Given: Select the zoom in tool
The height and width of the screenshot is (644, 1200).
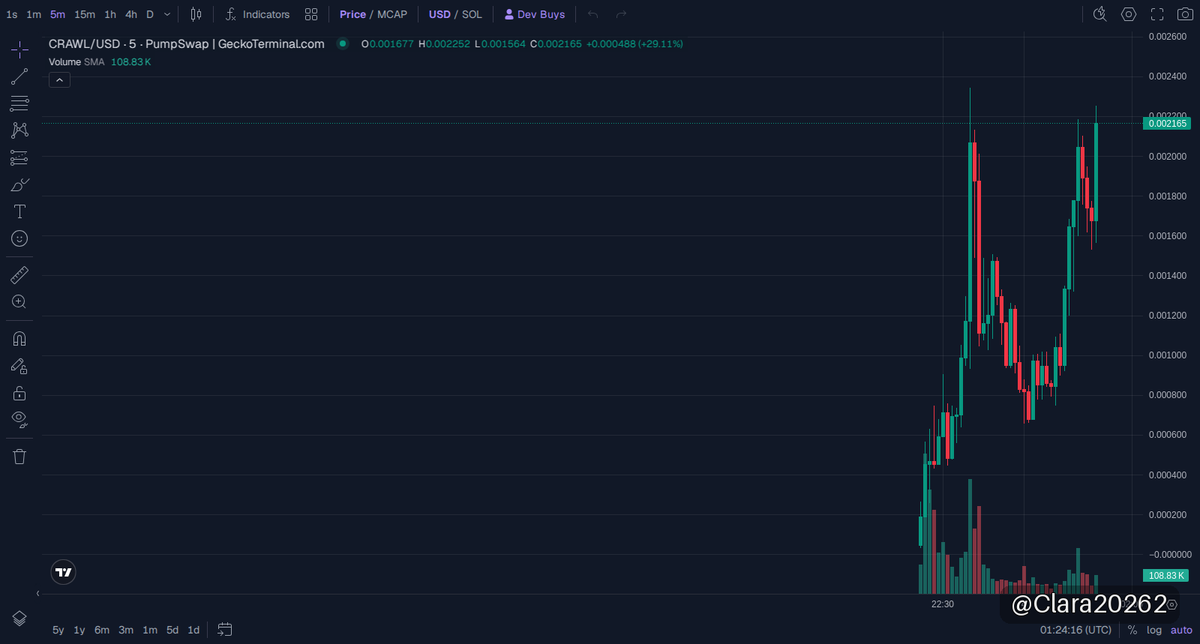Looking at the screenshot, I should [x=19, y=301].
